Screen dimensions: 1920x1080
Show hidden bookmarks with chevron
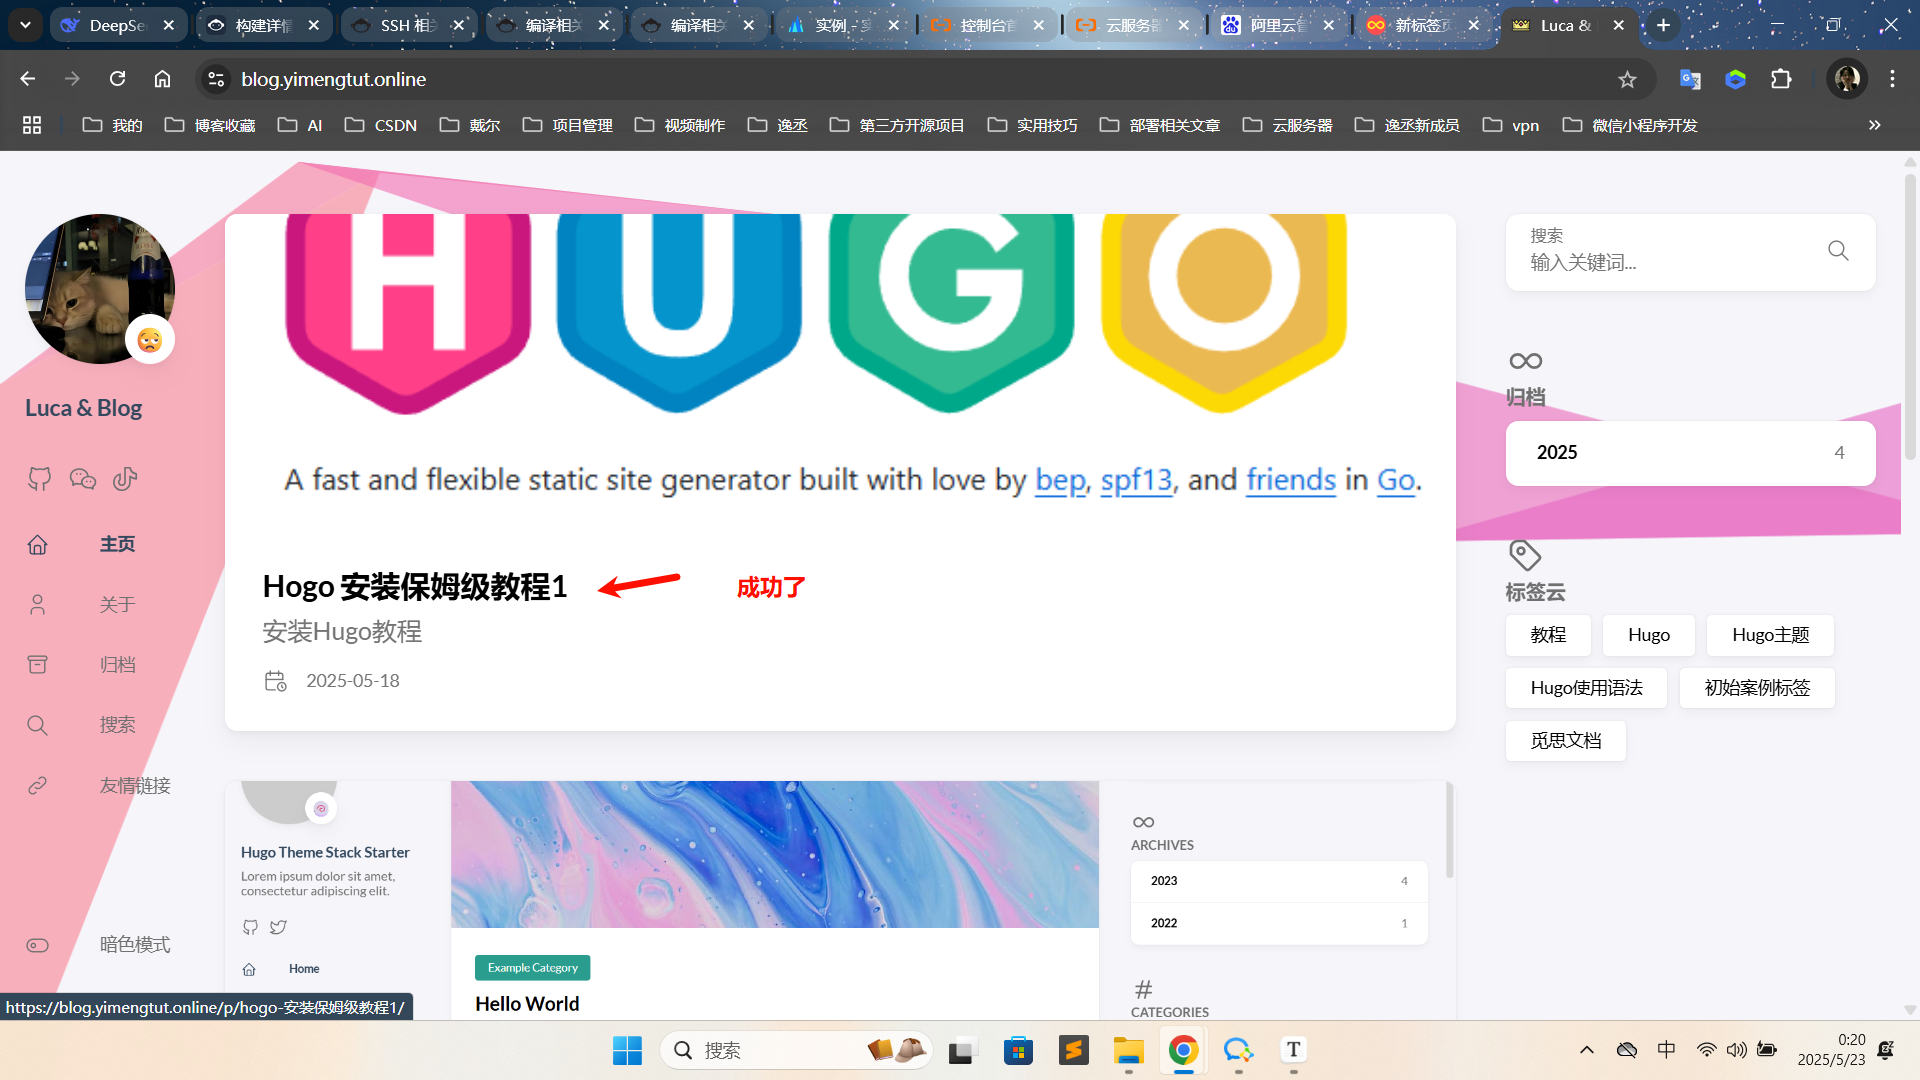[1874, 125]
